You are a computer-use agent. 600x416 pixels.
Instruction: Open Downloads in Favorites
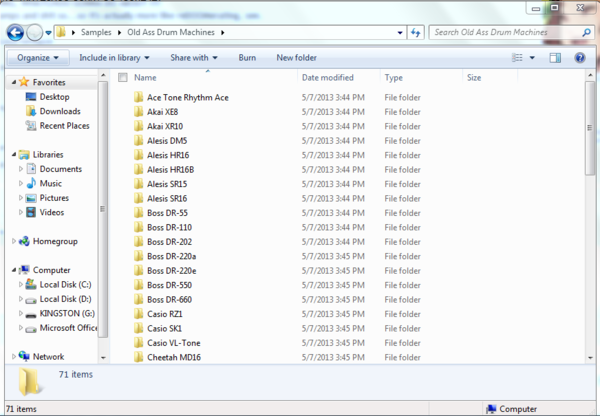point(60,111)
